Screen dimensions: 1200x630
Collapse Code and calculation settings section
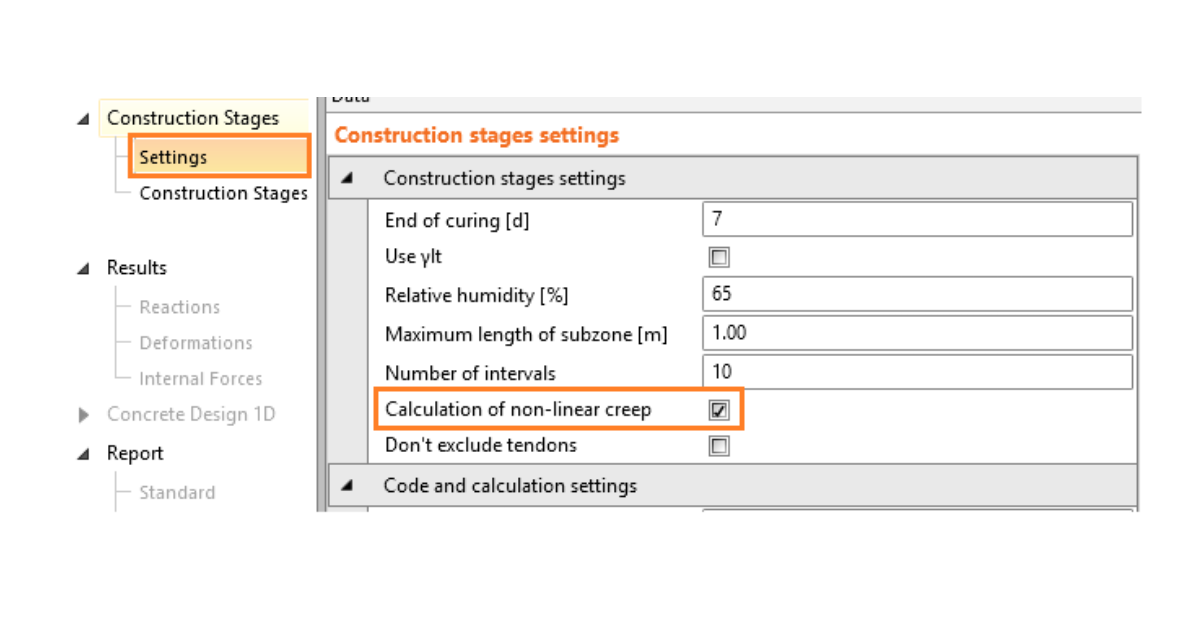click(347, 486)
